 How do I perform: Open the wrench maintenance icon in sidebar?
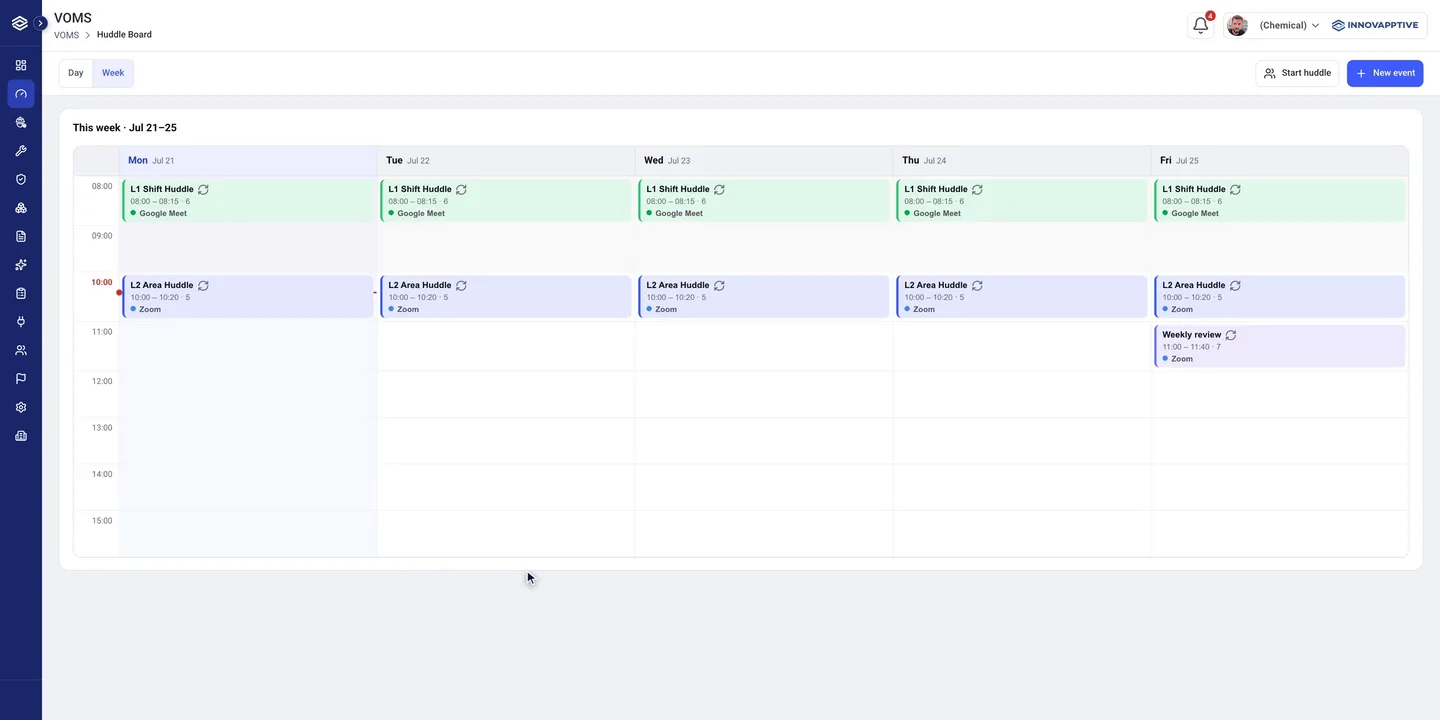tap(21, 151)
